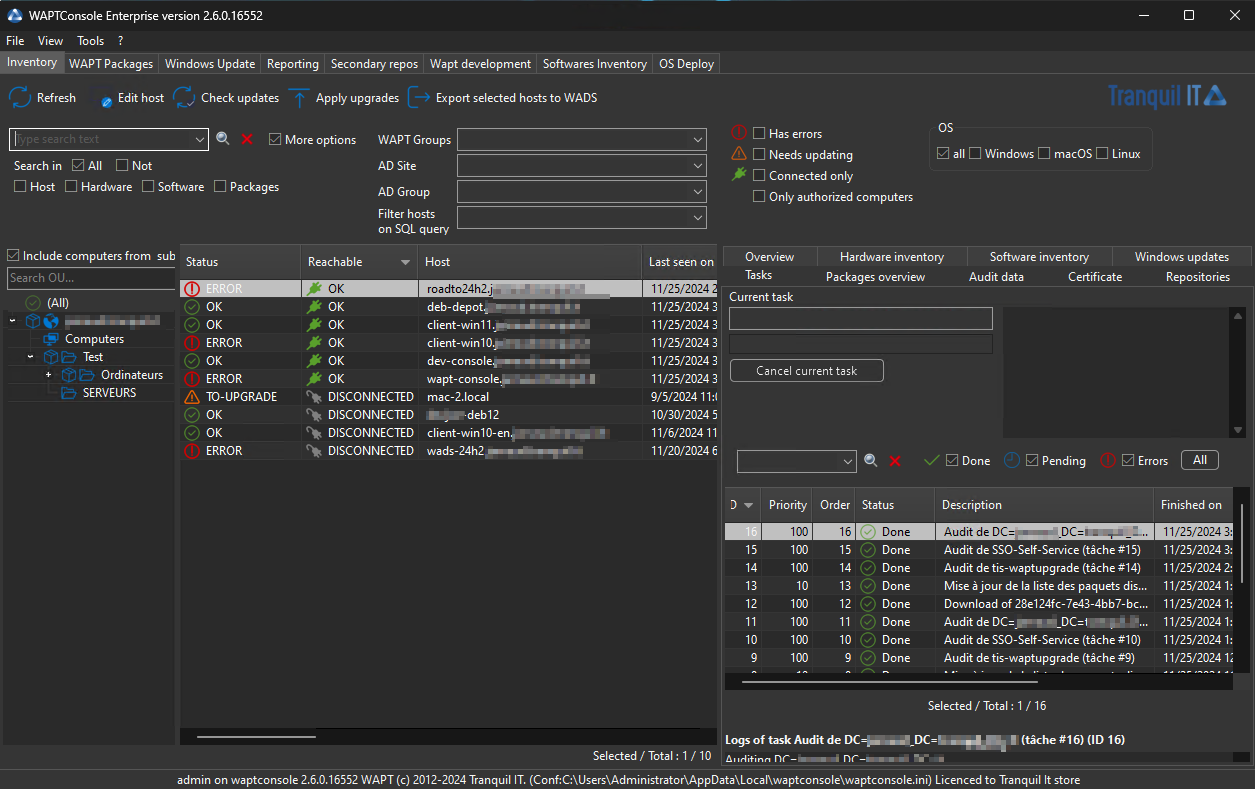Click the SERVEURS folder icon in tree

69,393
